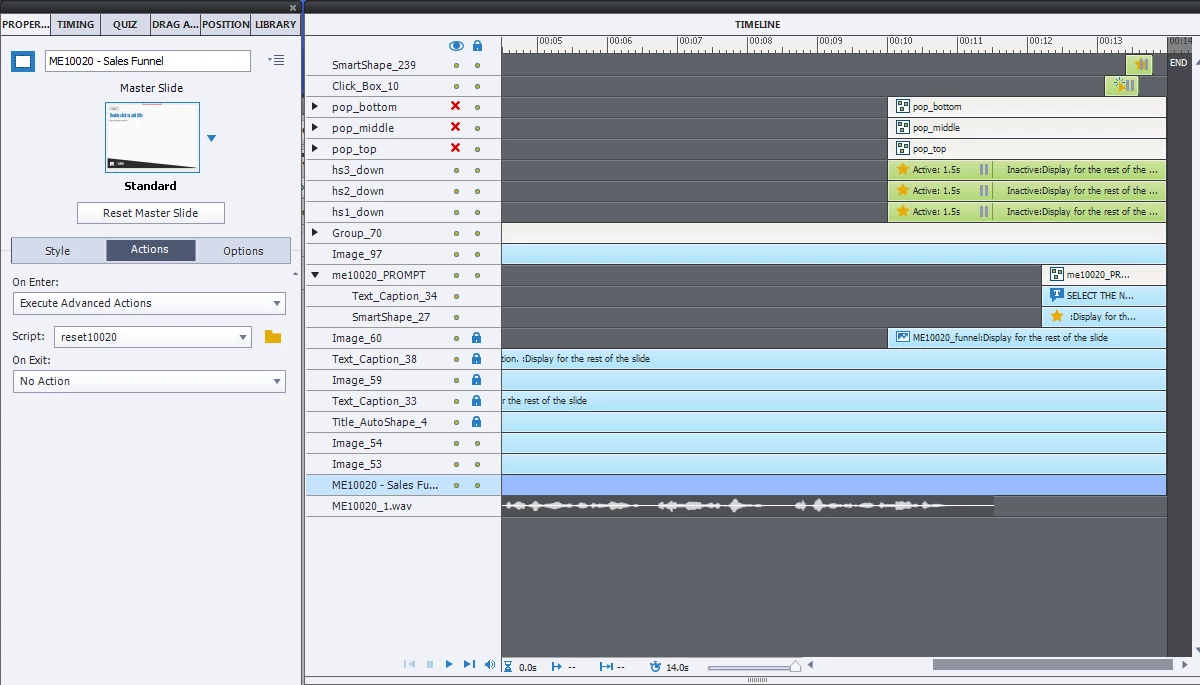The image size is (1200, 685).
Task: Click the star effect icon on hs3_down bar
Action: coord(903,170)
